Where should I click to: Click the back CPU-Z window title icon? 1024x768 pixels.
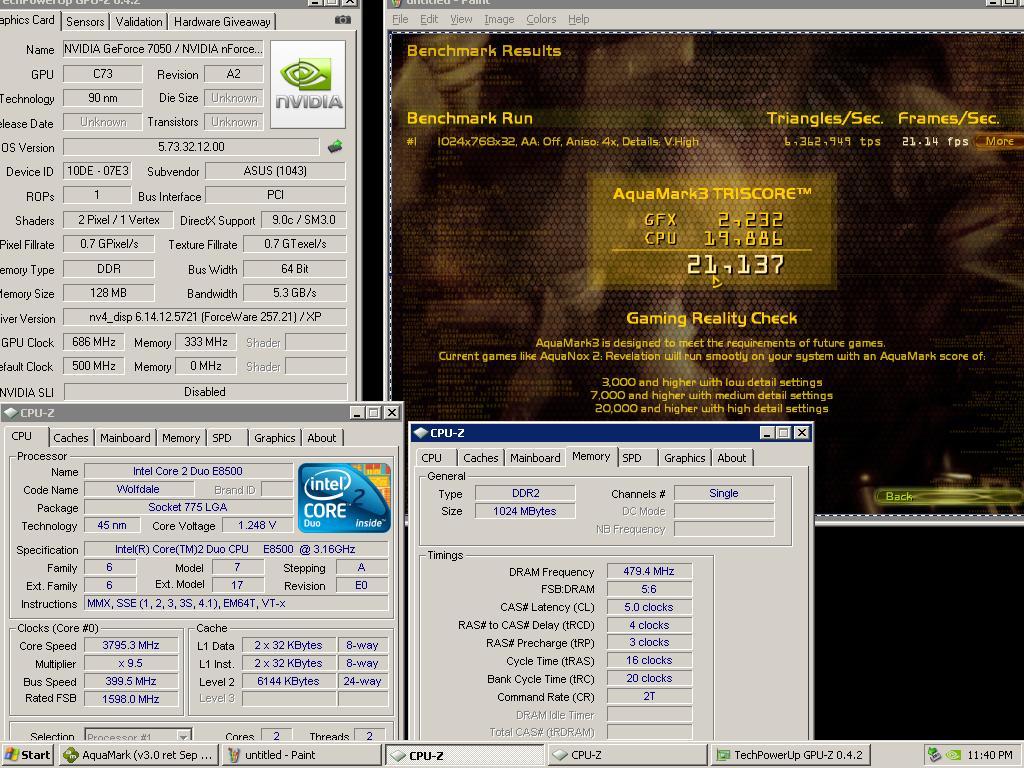tap(10, 413)
